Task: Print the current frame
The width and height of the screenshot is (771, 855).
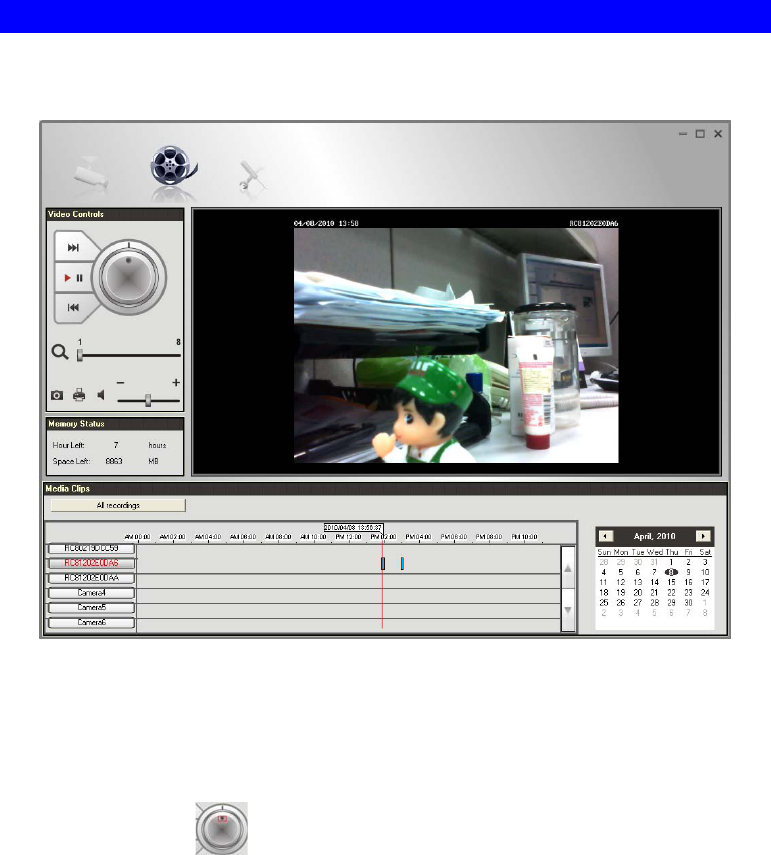Action: (79, 394)
